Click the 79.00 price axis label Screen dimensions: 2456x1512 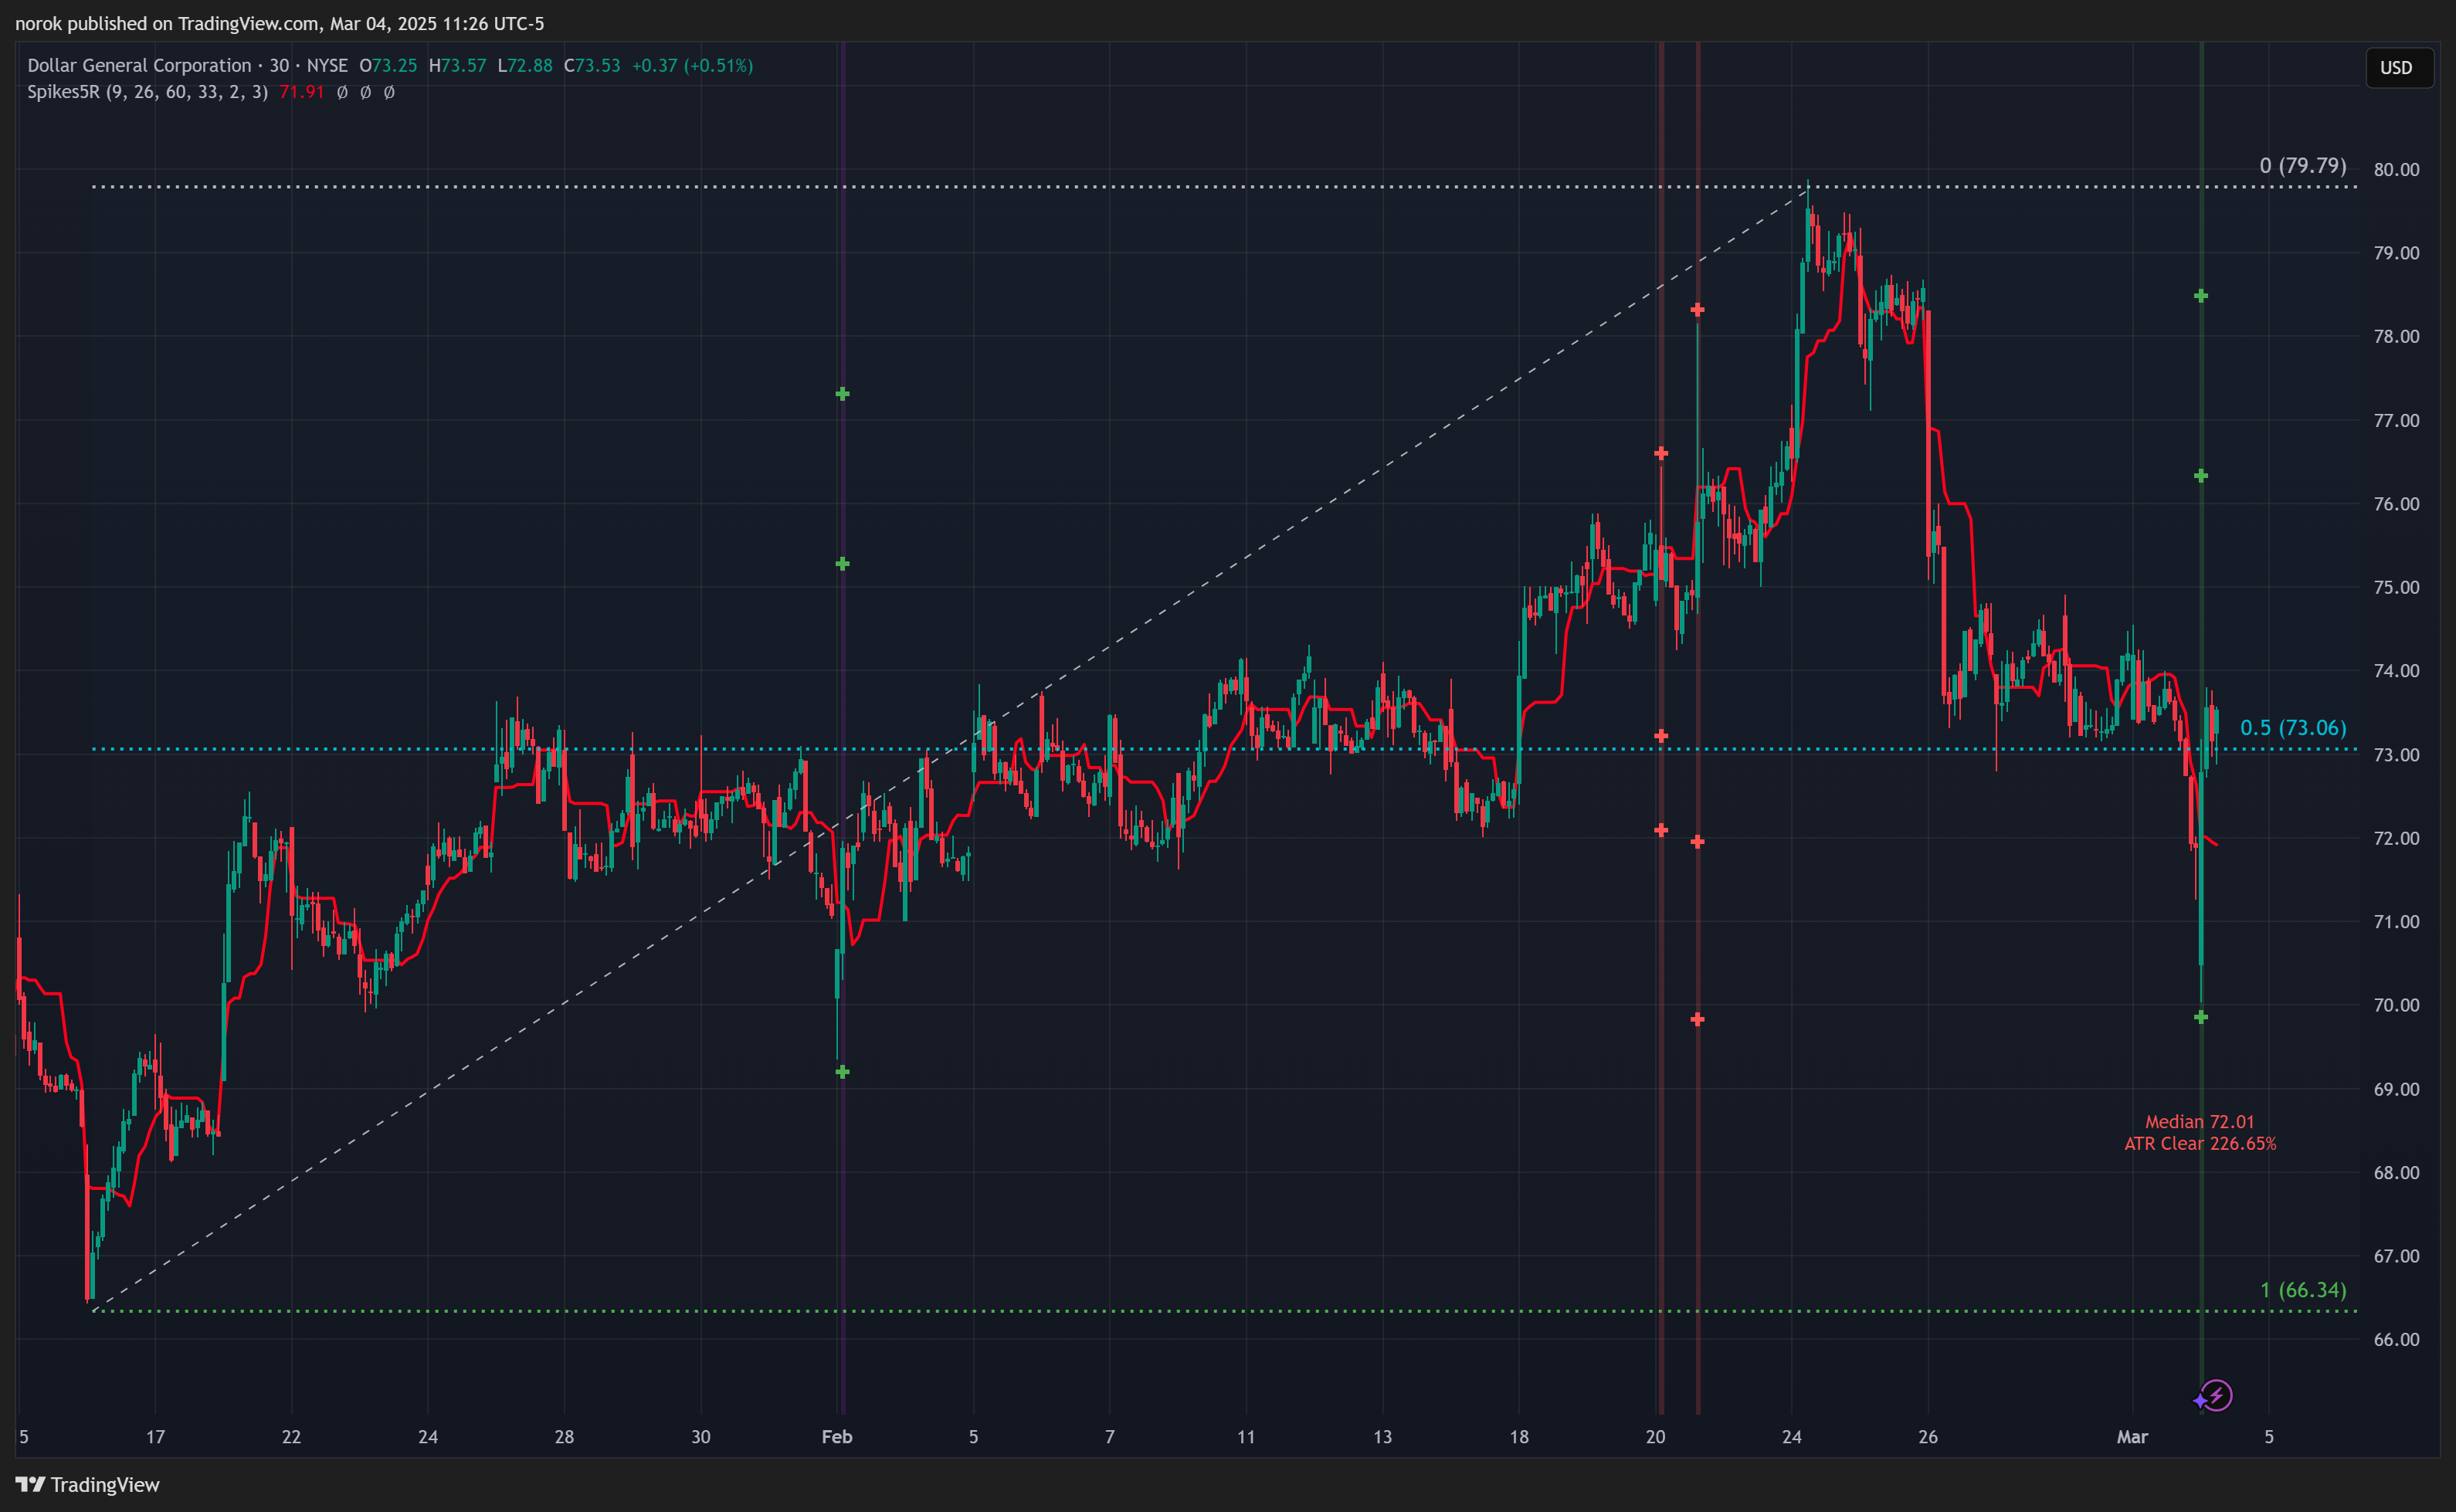pos(2396,253)
